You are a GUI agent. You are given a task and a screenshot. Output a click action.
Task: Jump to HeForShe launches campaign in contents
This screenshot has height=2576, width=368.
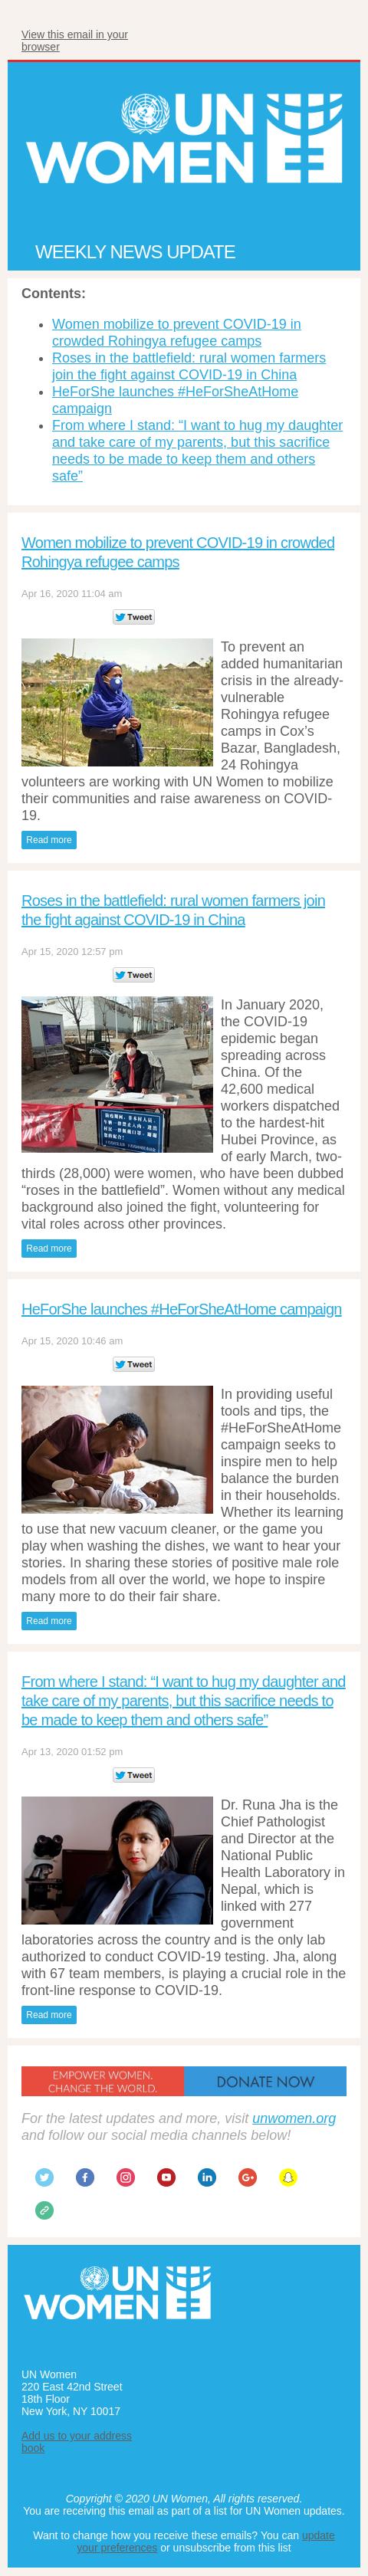pyautogui.click(x=175, y=400)
